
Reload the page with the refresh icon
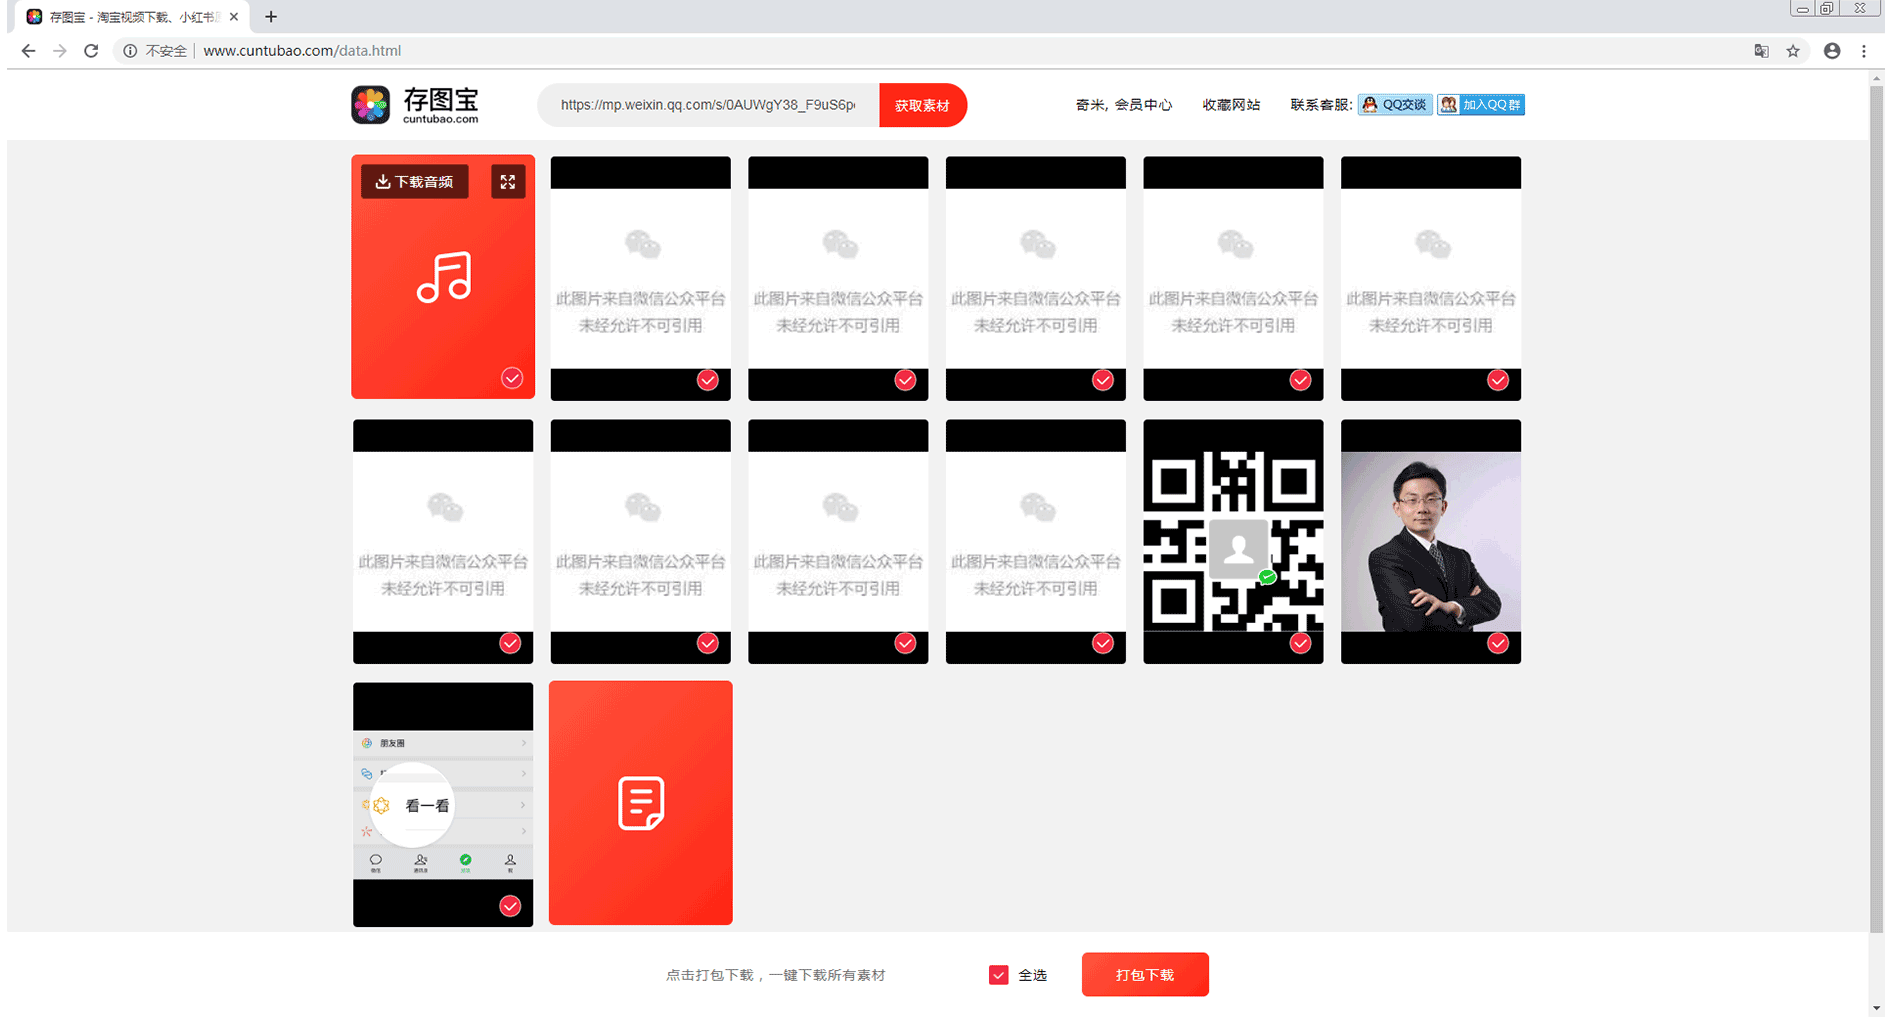(91, 51)
